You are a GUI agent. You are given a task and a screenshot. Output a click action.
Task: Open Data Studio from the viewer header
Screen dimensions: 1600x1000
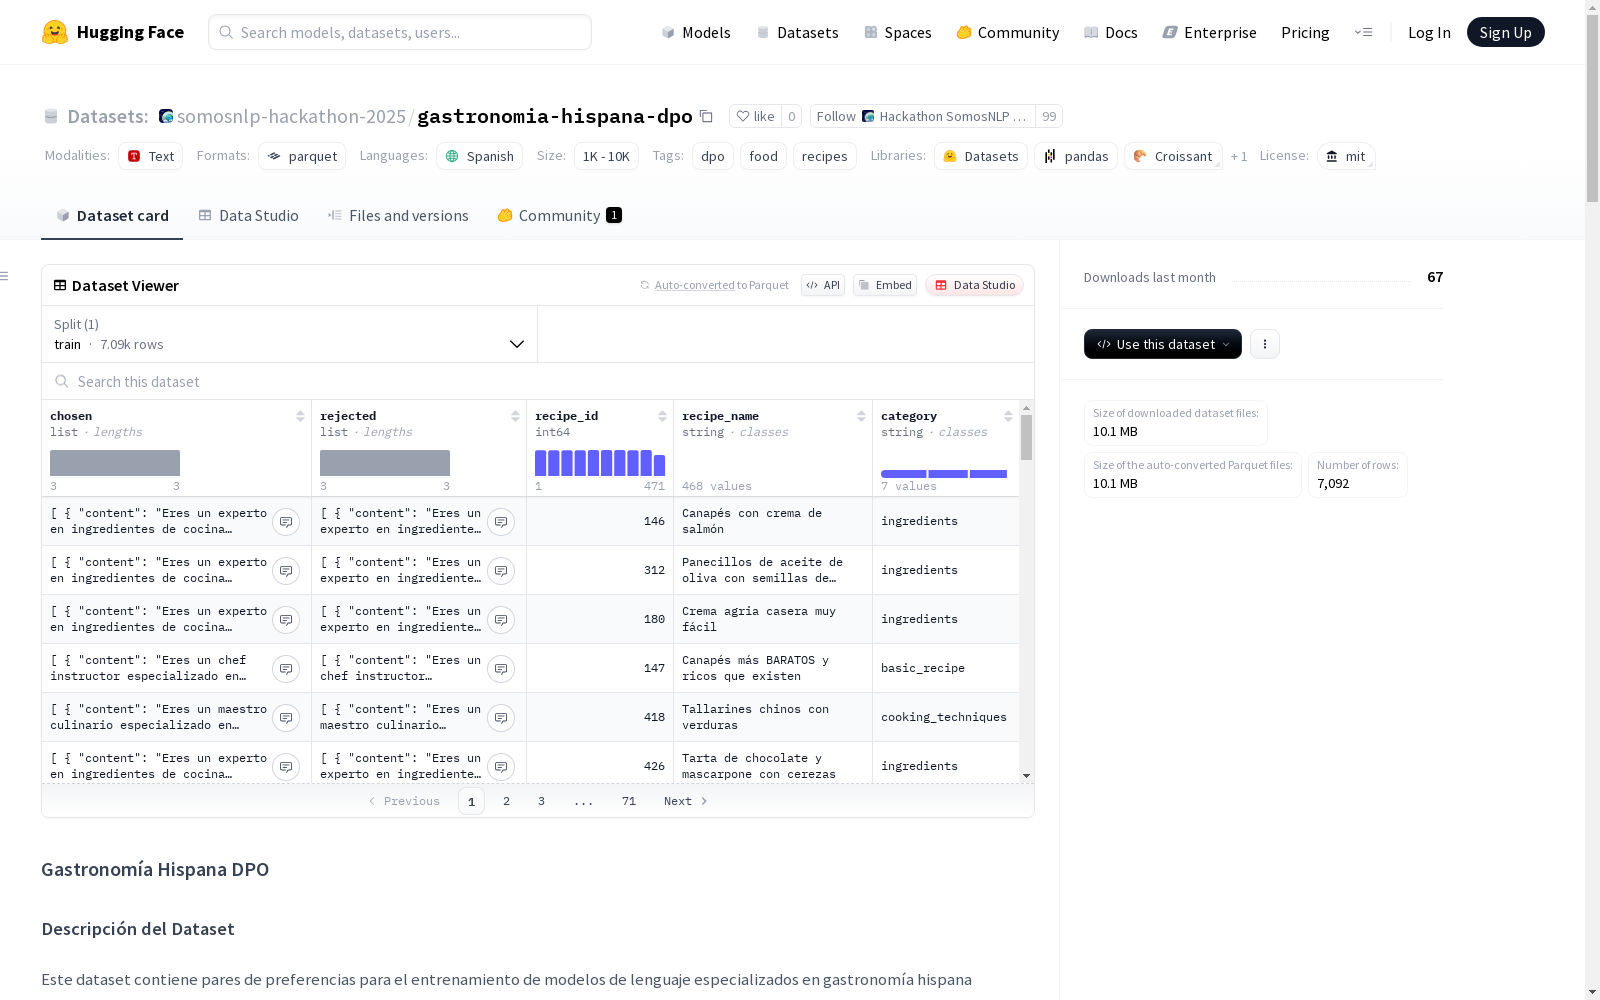(974, 285)
